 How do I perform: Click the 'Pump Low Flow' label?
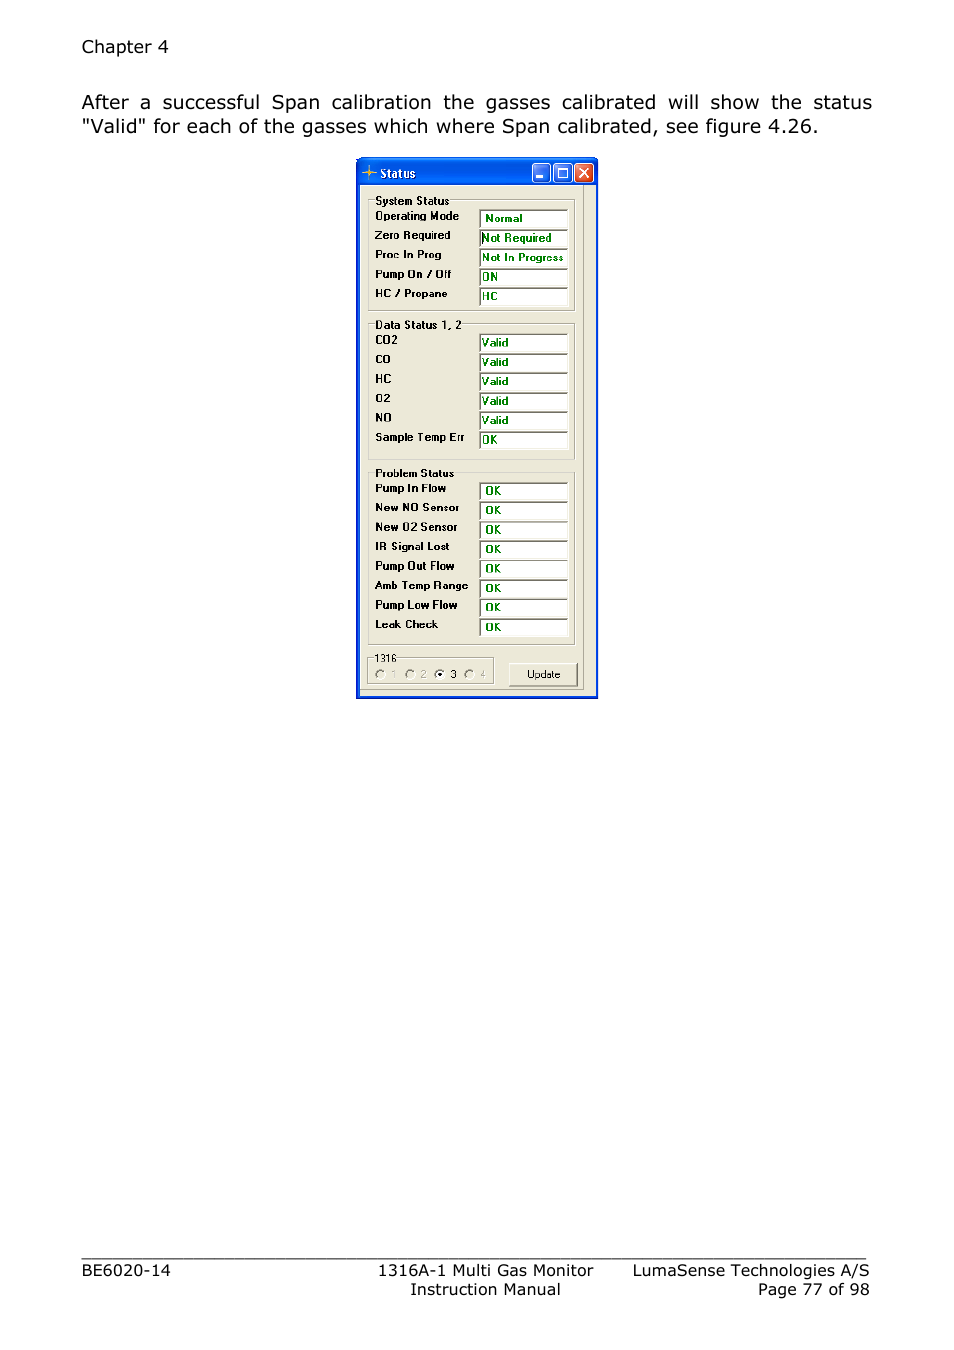(416, 605)
